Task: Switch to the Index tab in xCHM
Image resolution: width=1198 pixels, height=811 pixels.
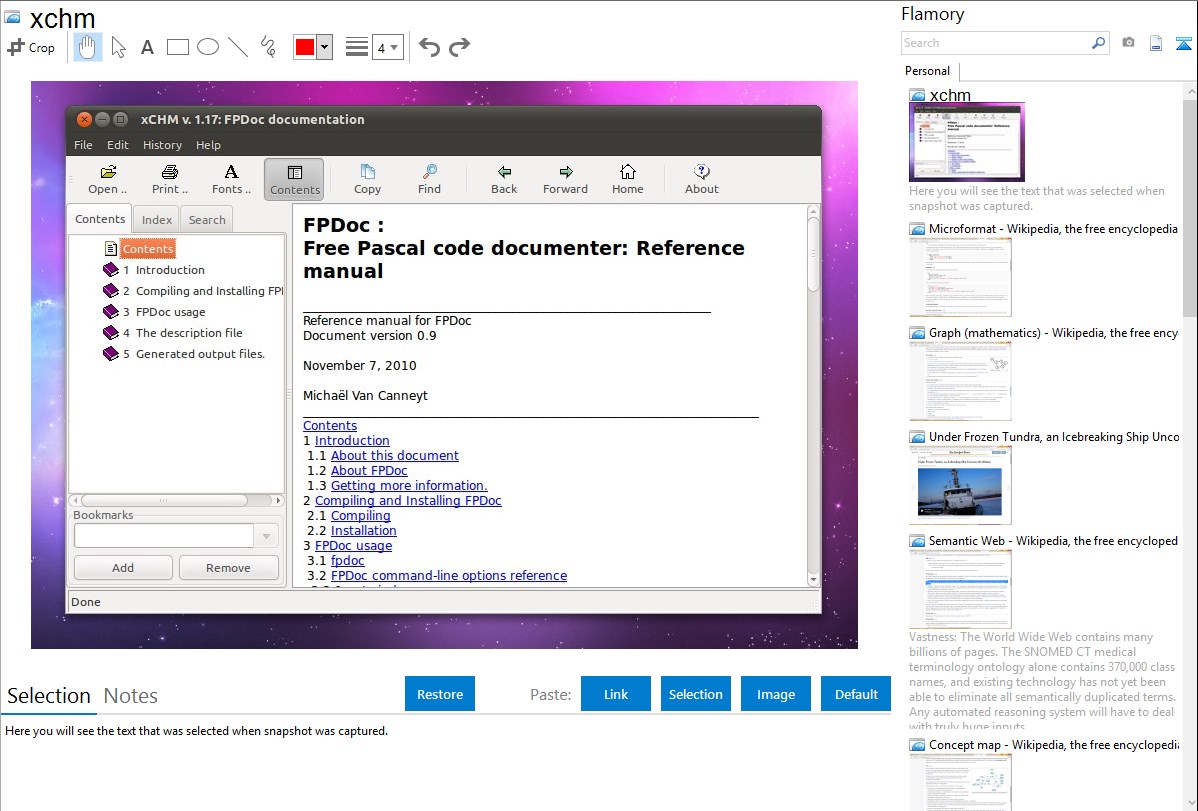Action: (x=157, y=219)
